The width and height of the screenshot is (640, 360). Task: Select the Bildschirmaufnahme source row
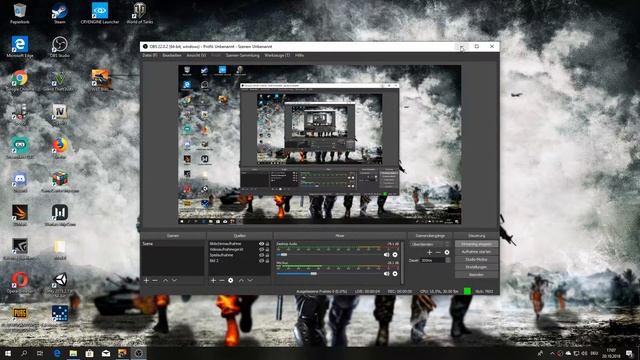pyautogui.click(x=239, y=244)
